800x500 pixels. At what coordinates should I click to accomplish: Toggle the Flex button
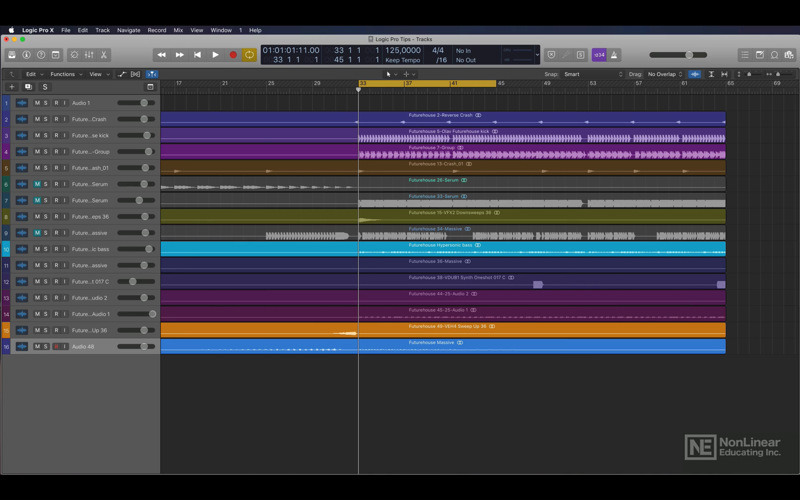[136, 74]
